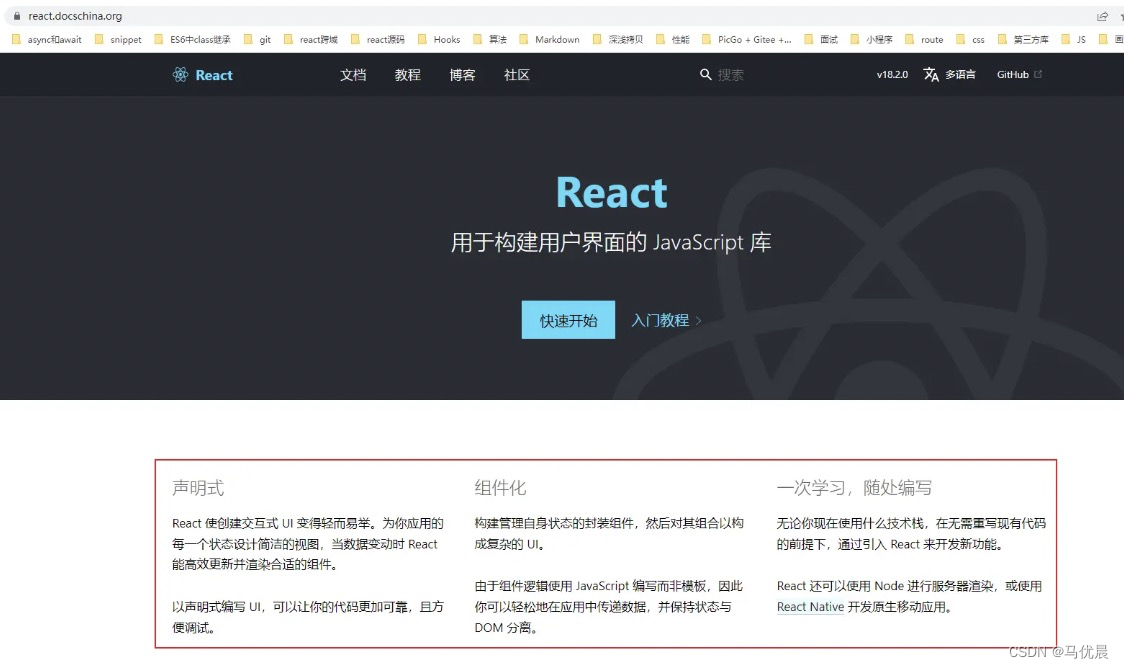
Task: Open the JS bookmark folder
Action: [x=1073, y=39]
